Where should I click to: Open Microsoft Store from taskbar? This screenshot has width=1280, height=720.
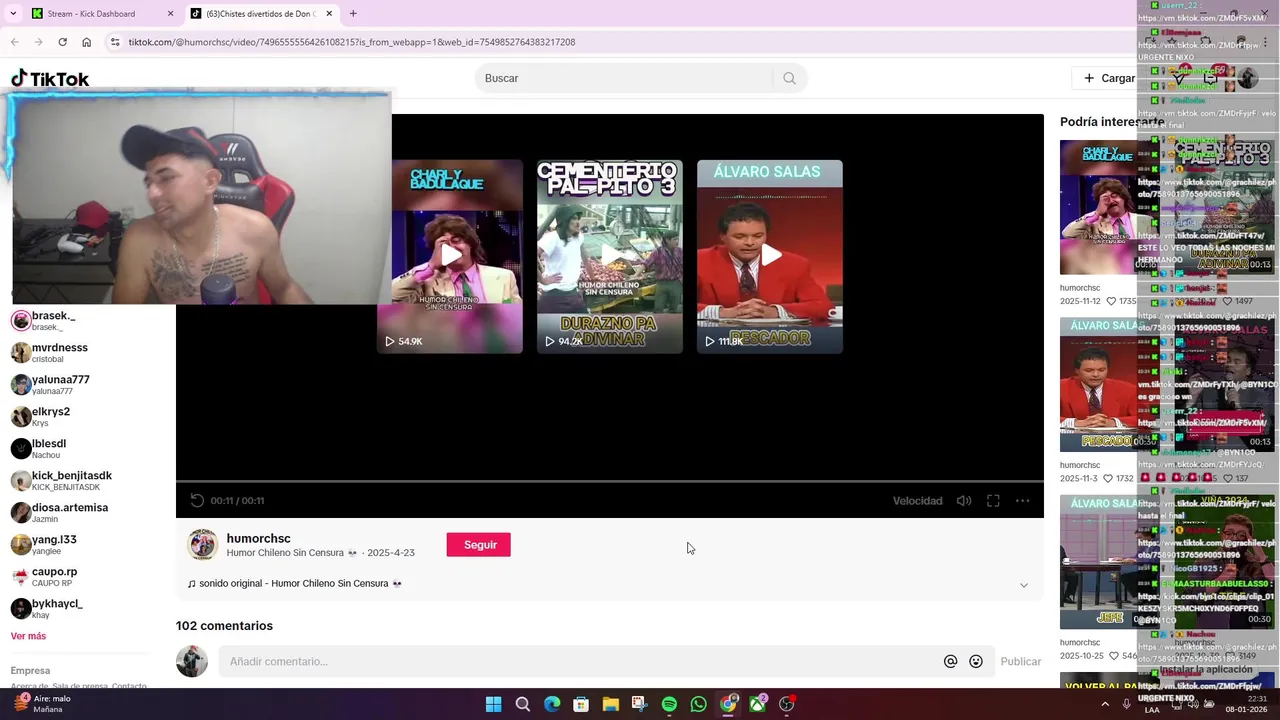pos(581,704)
